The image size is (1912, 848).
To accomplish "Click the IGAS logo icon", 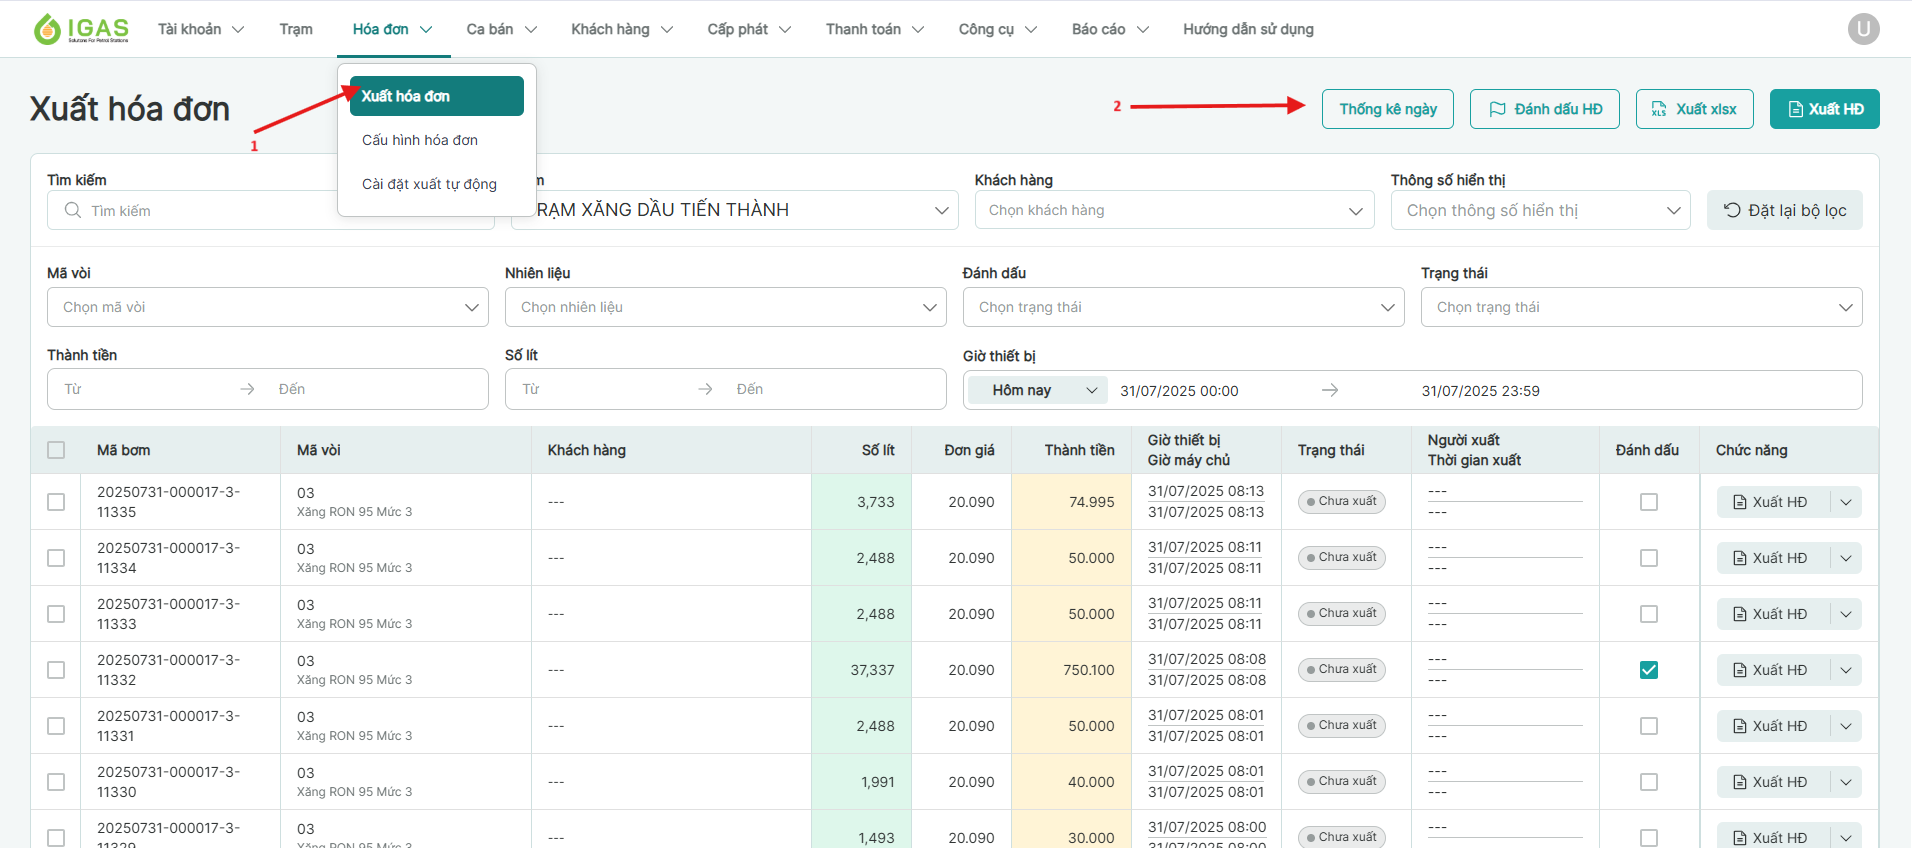I will (47, 29).
